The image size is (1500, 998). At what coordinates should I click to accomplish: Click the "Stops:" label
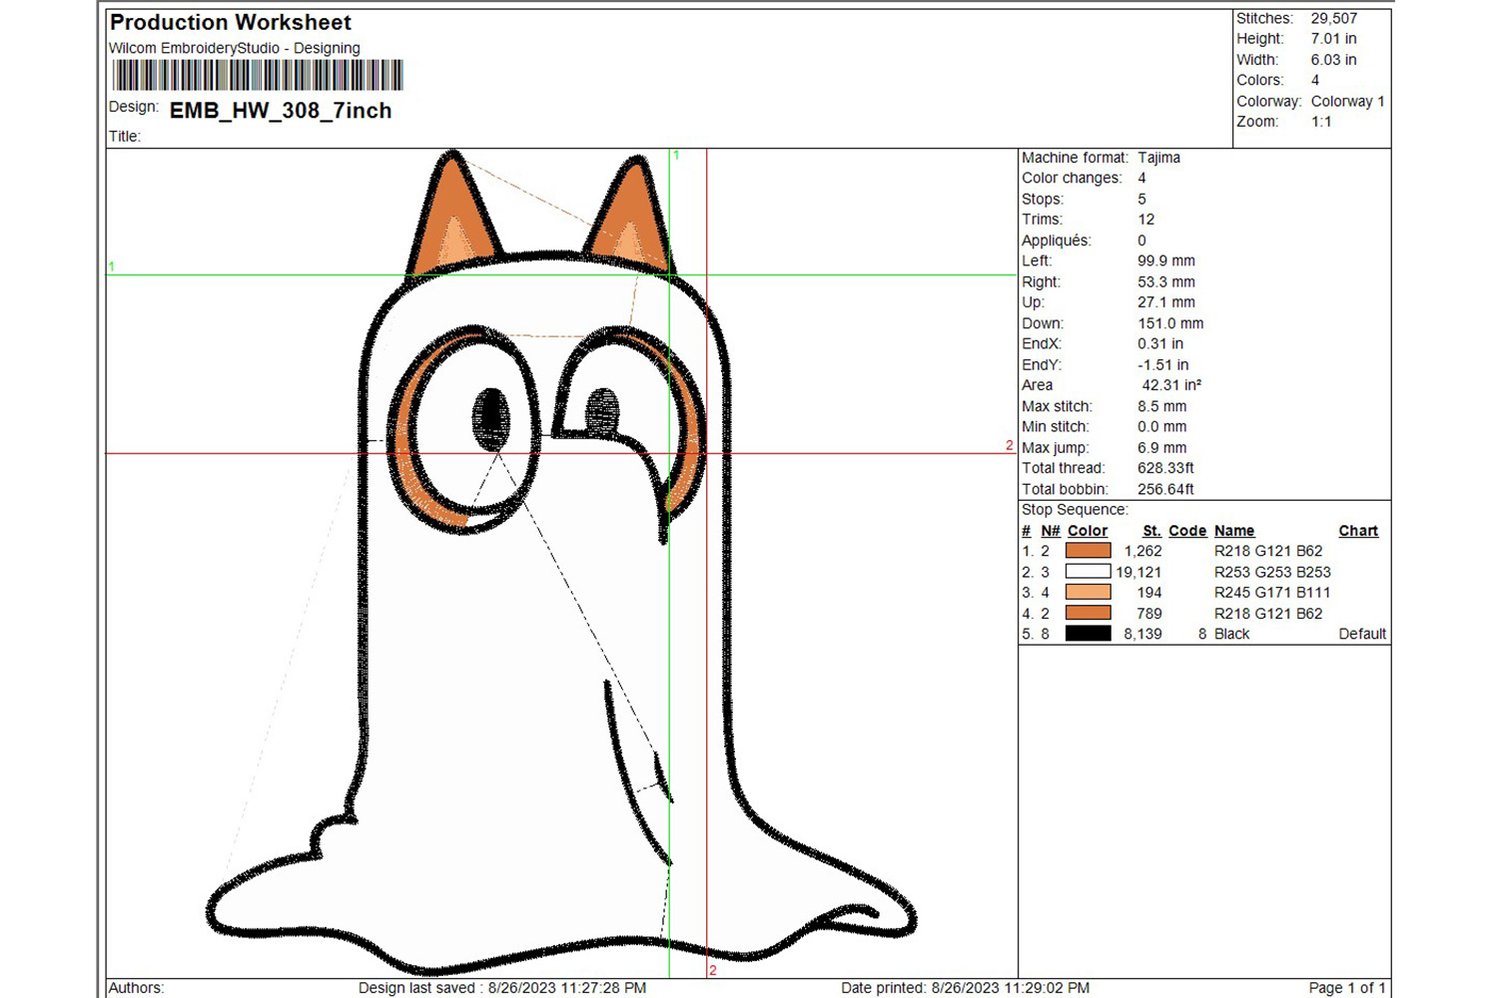(1043, 199)
